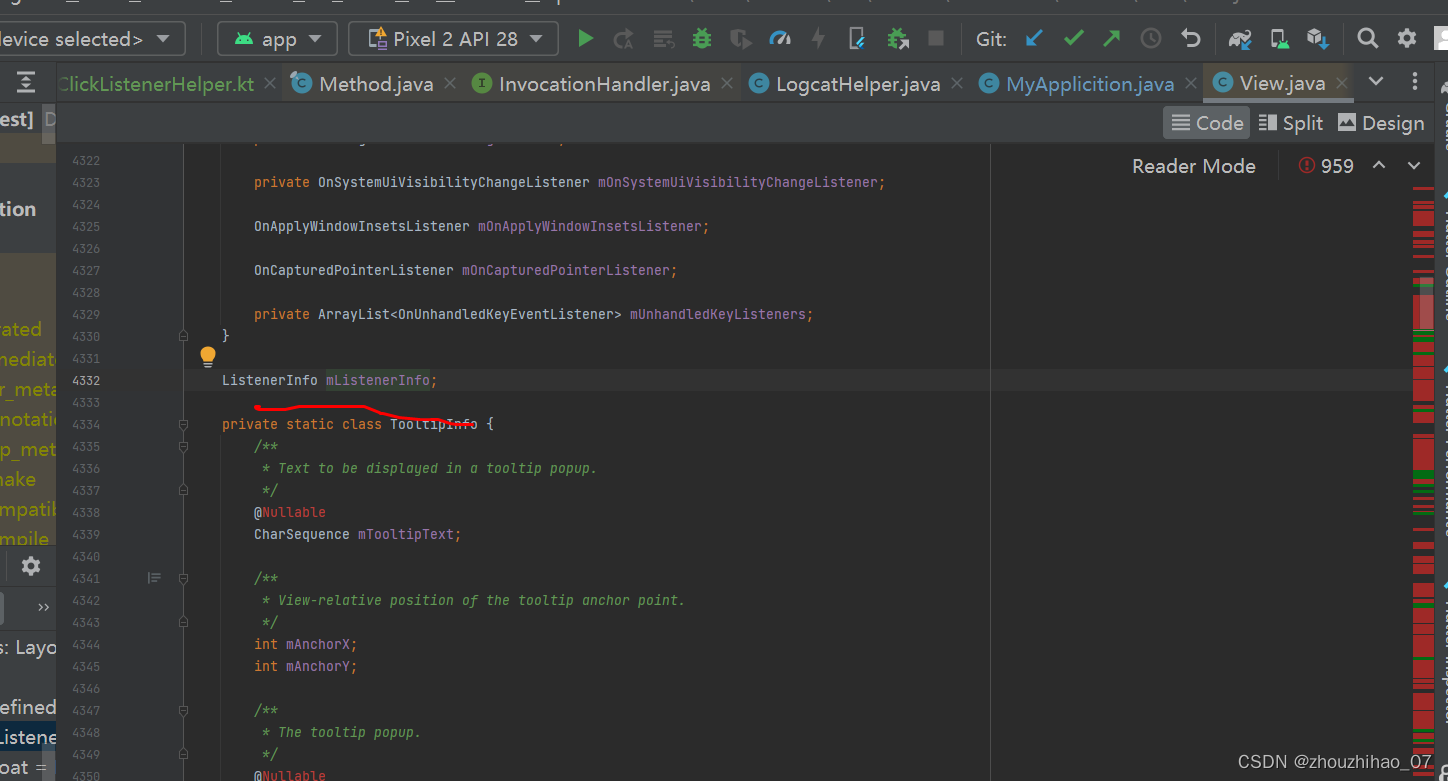Open the editor tabs more options menu
Screen dimensions: 1448x781
(1414, 81)
